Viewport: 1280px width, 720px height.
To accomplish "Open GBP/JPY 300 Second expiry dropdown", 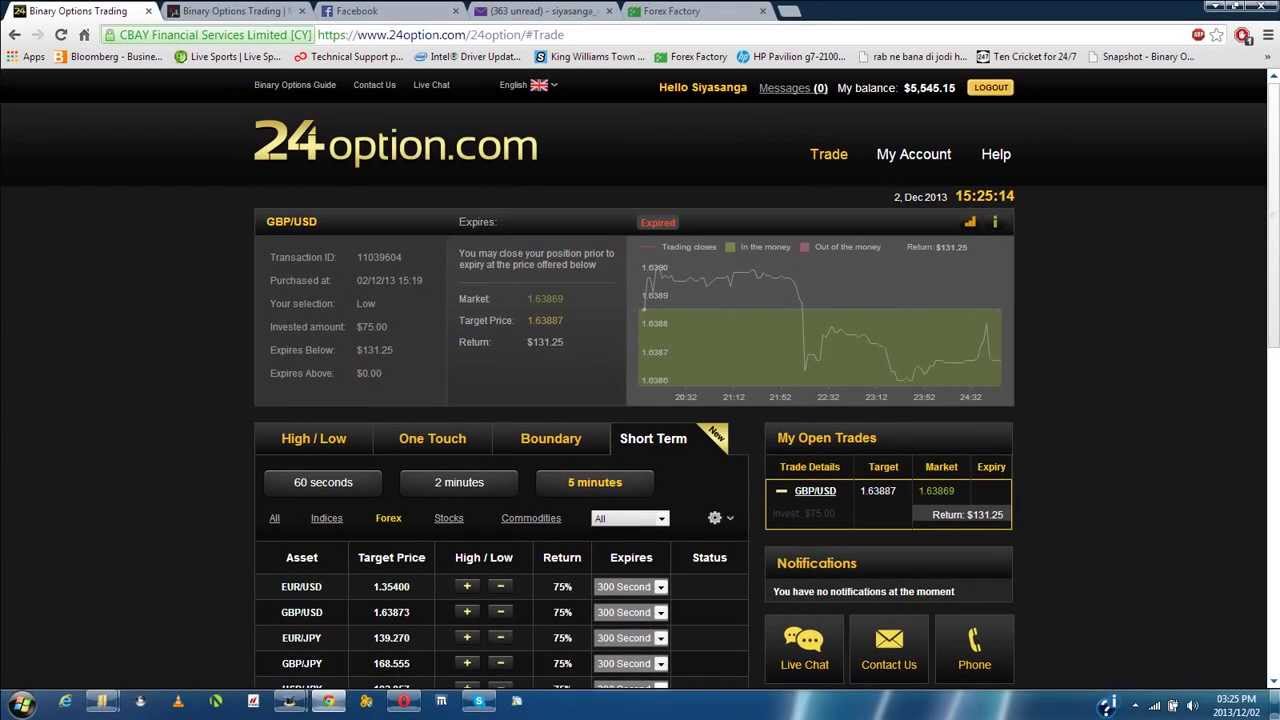I will (630, 663).
